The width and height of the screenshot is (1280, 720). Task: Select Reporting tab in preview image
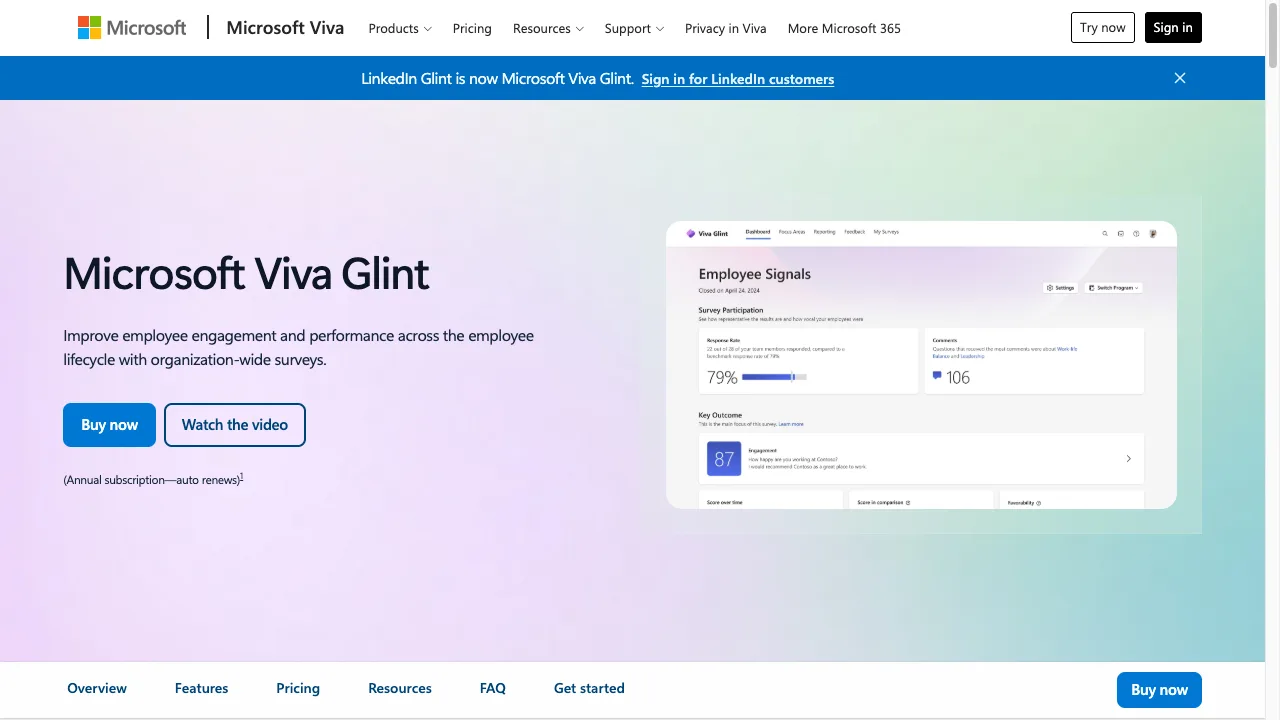pos(824,232)
